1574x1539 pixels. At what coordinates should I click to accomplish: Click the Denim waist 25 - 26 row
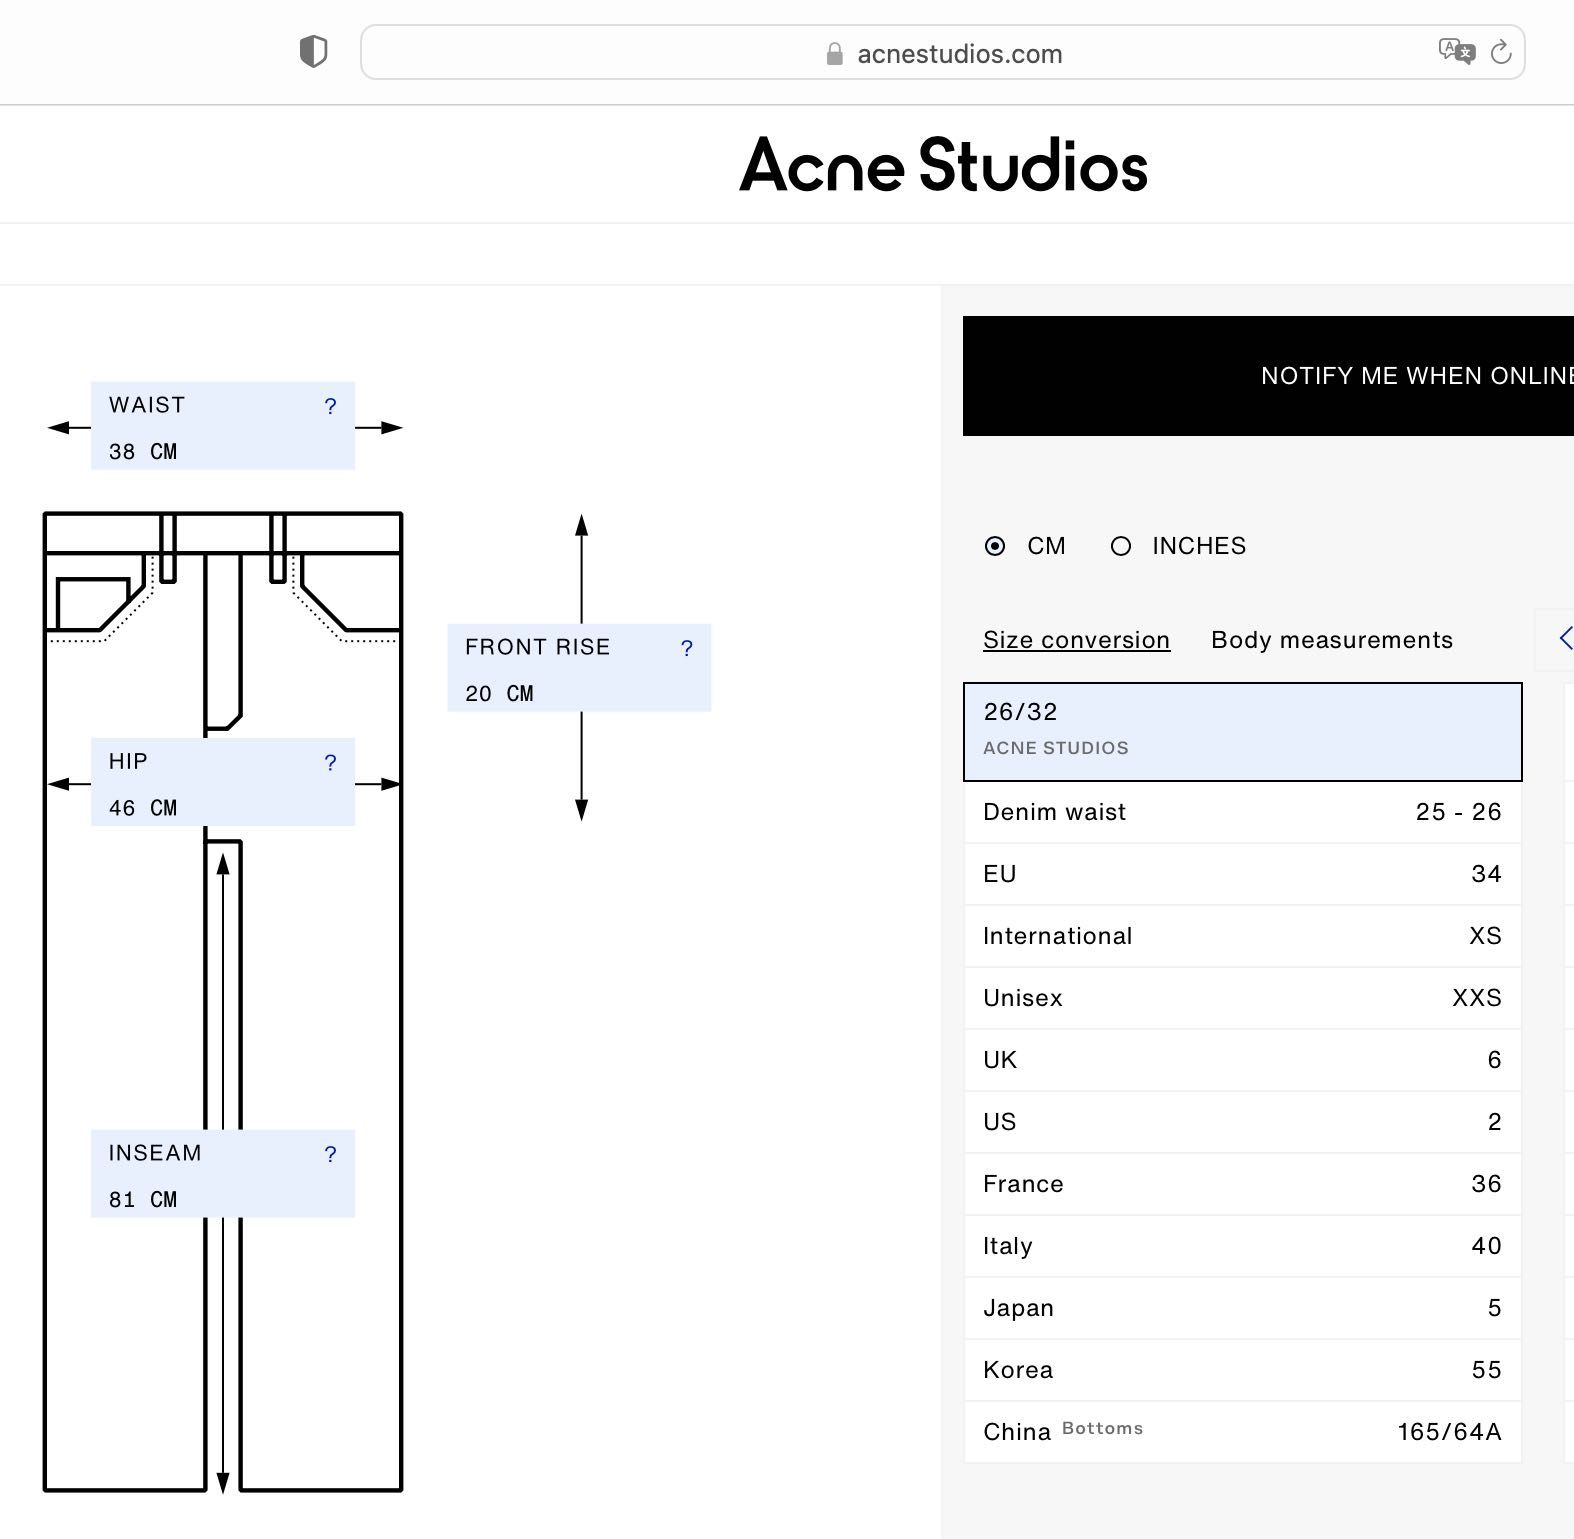tap(1242, 812)
